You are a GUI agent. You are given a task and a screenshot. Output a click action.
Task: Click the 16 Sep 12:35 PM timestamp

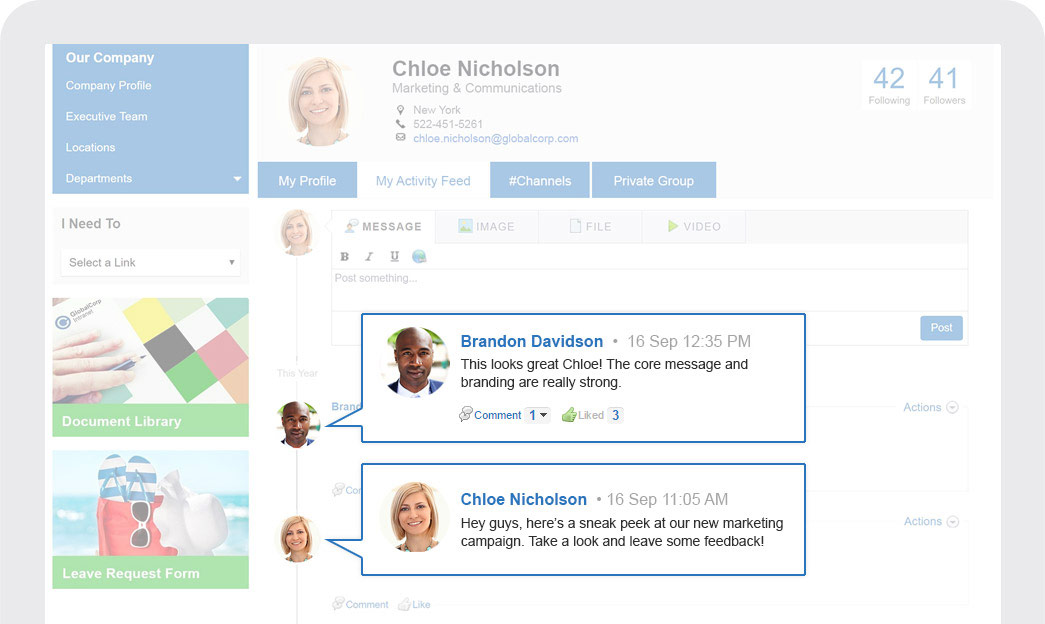[x=689, y=341]
